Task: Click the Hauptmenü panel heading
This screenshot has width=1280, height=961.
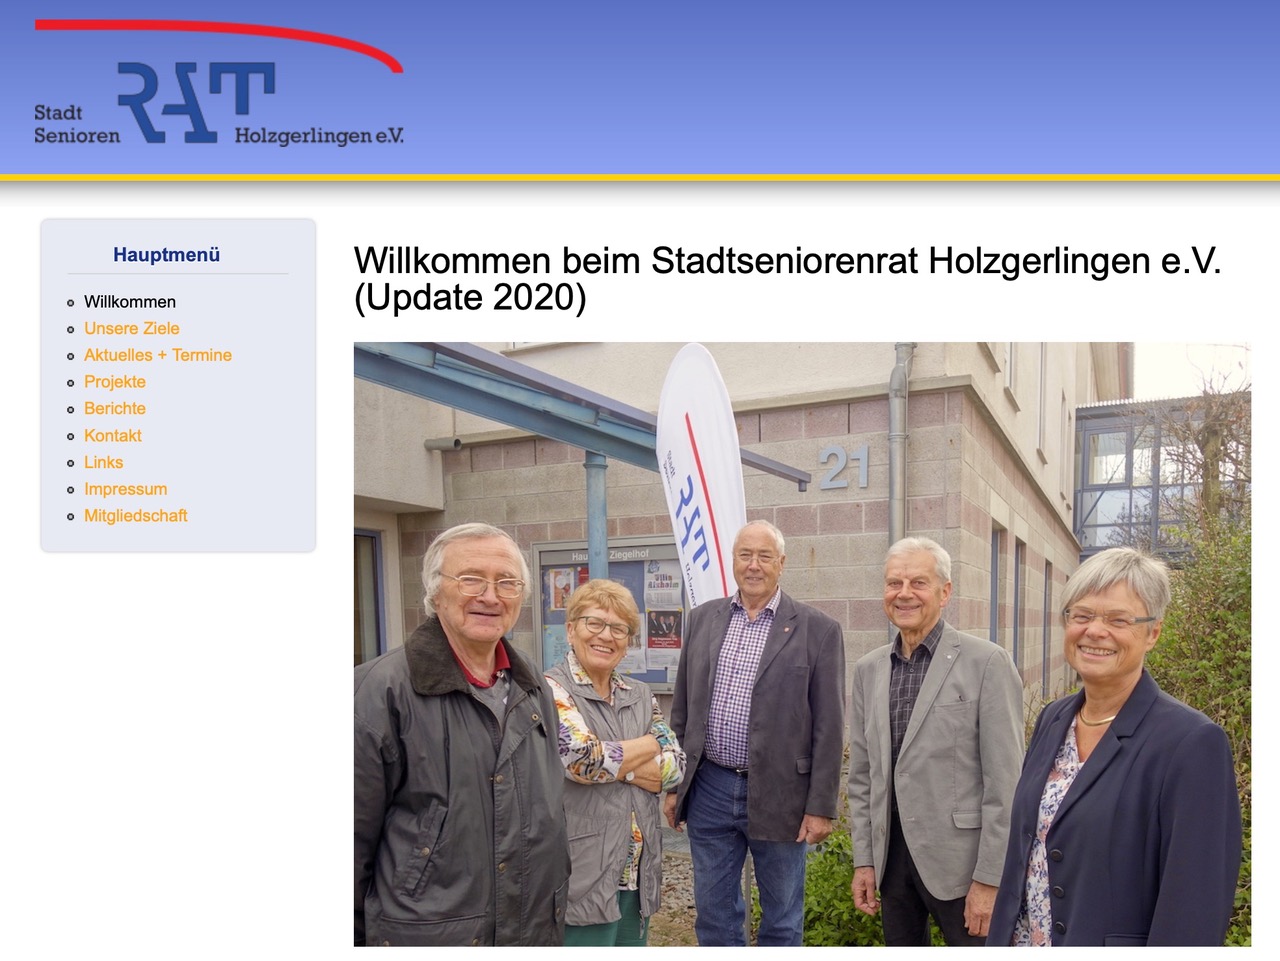Action: pyautogui.click(x=167, y=255)
